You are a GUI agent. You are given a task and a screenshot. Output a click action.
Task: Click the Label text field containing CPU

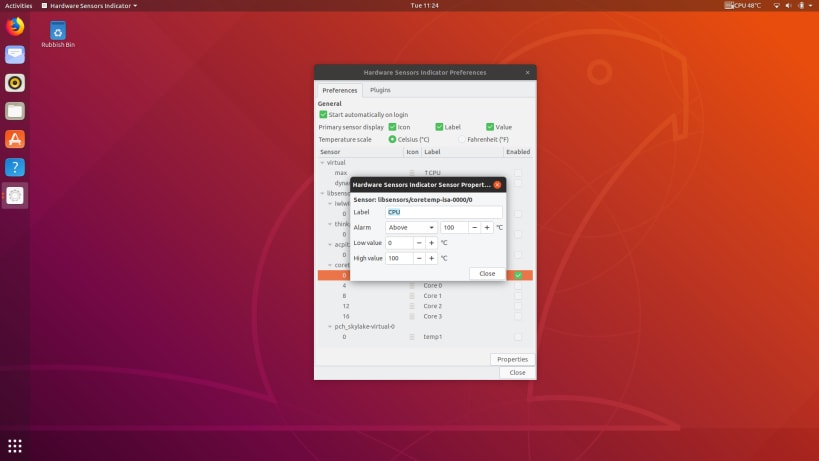point(443,212)
